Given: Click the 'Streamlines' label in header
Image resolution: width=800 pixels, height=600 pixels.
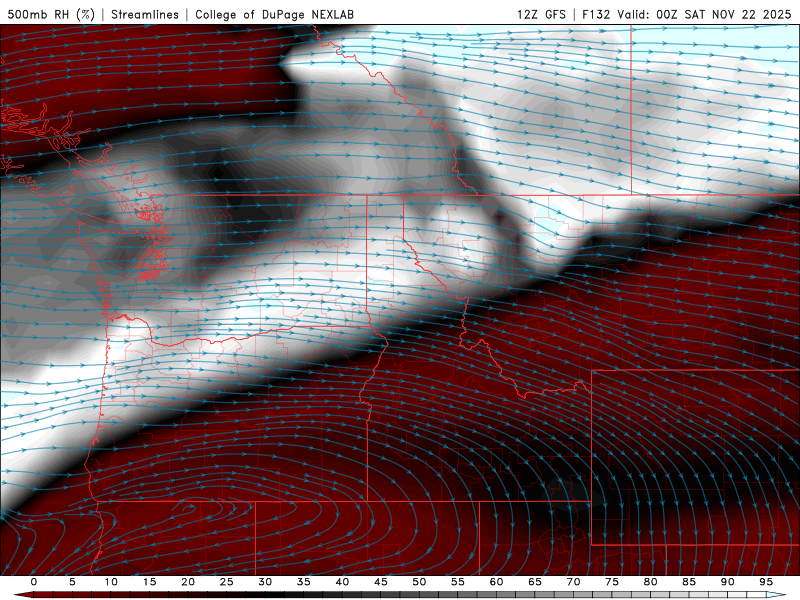Looking at the screenshot, I should 145,14.
